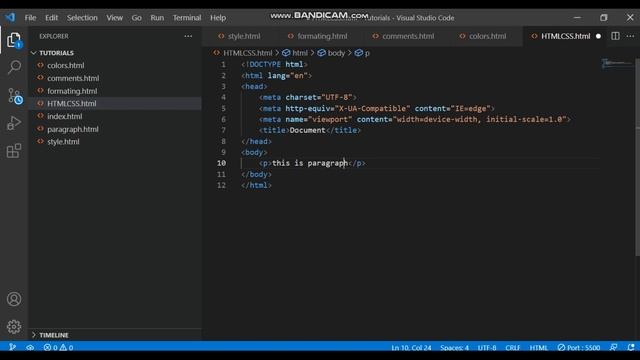Open Explorer views and more actions ellipsis

188,36
